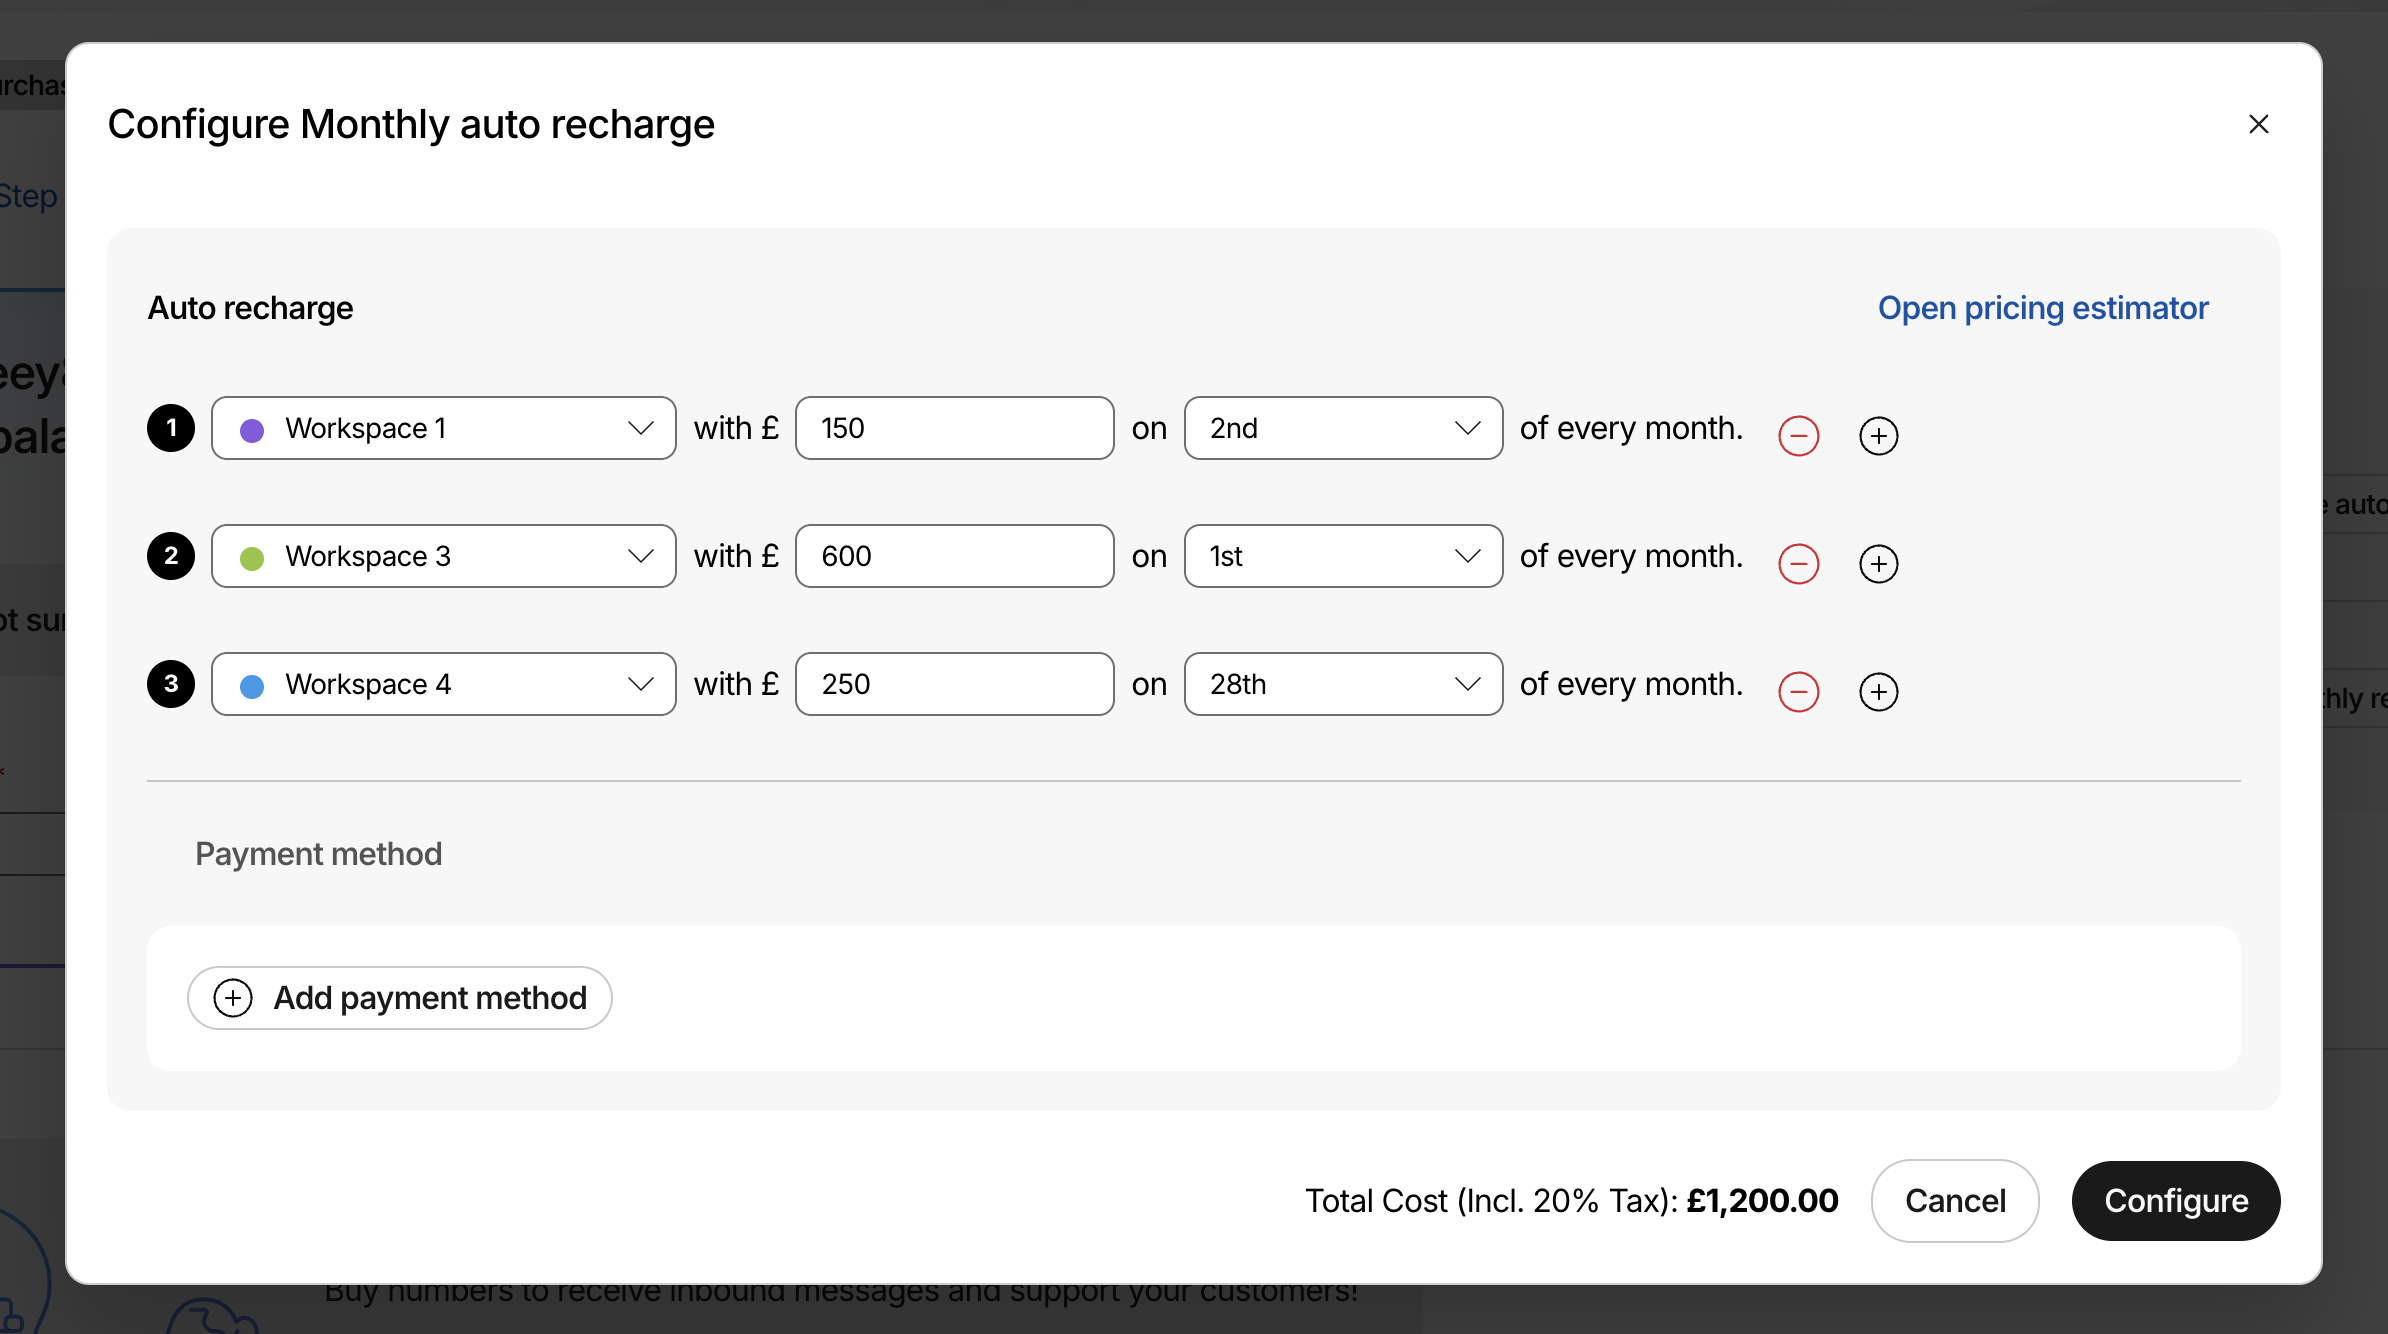Close the auto recharge dialog
This screenshot has width=2388, height=1334.
pos(2258,124)
